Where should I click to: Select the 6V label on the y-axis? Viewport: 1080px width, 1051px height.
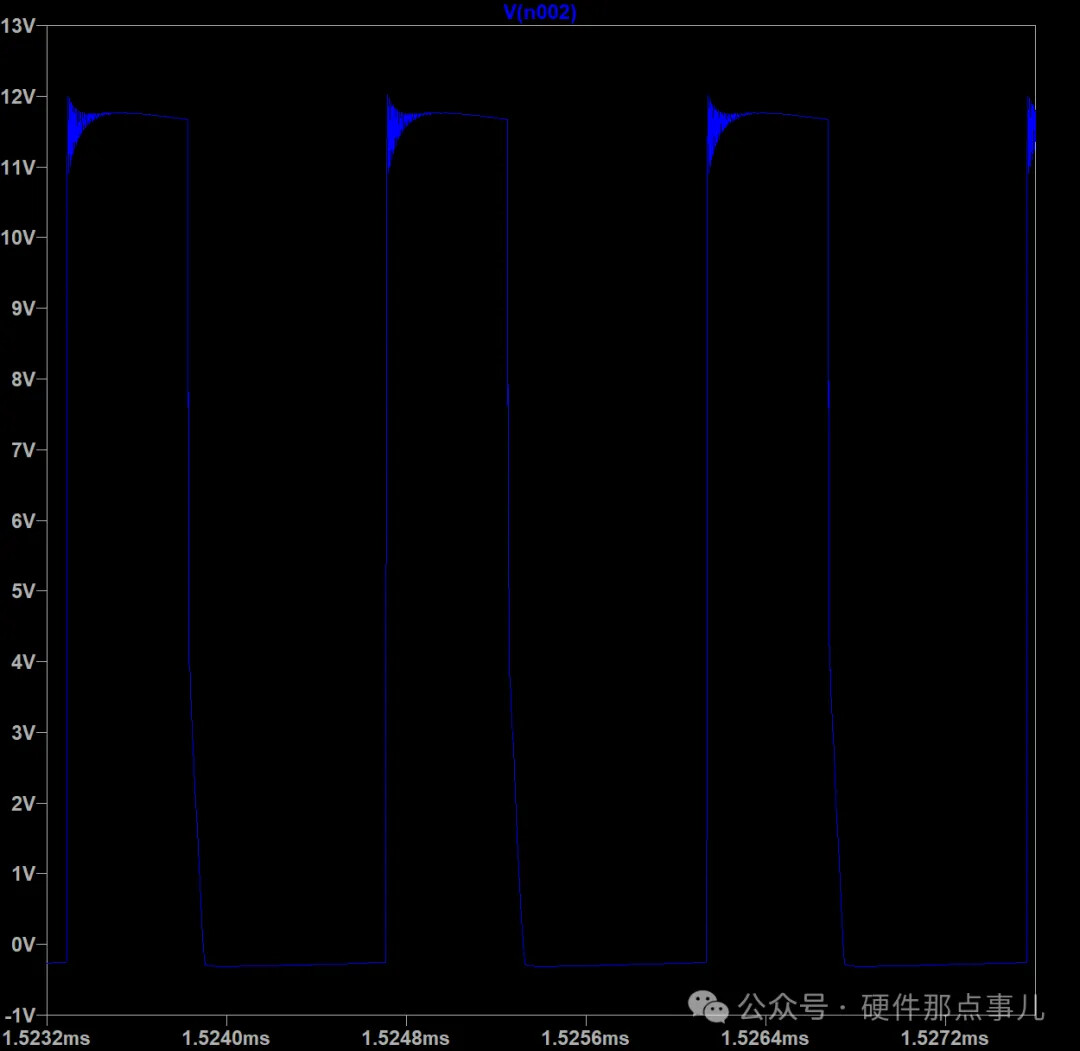22,521
